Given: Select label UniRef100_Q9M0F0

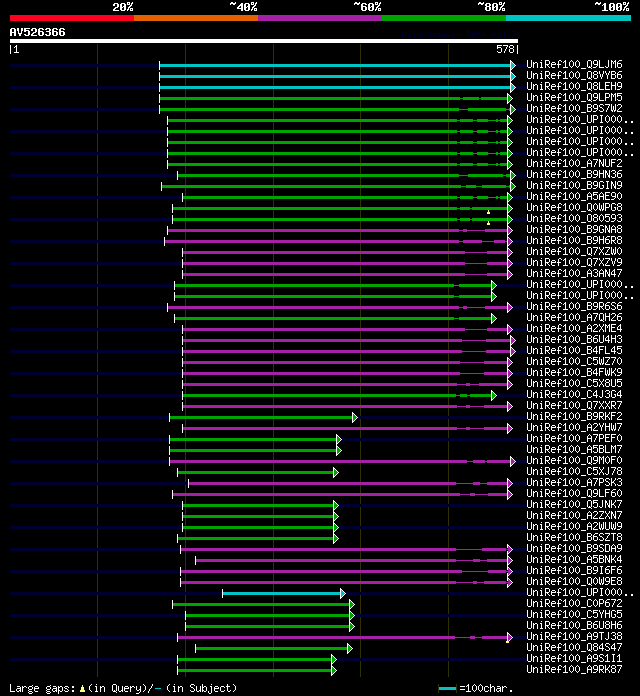Looking at the screenshot, I should point(574,460).
